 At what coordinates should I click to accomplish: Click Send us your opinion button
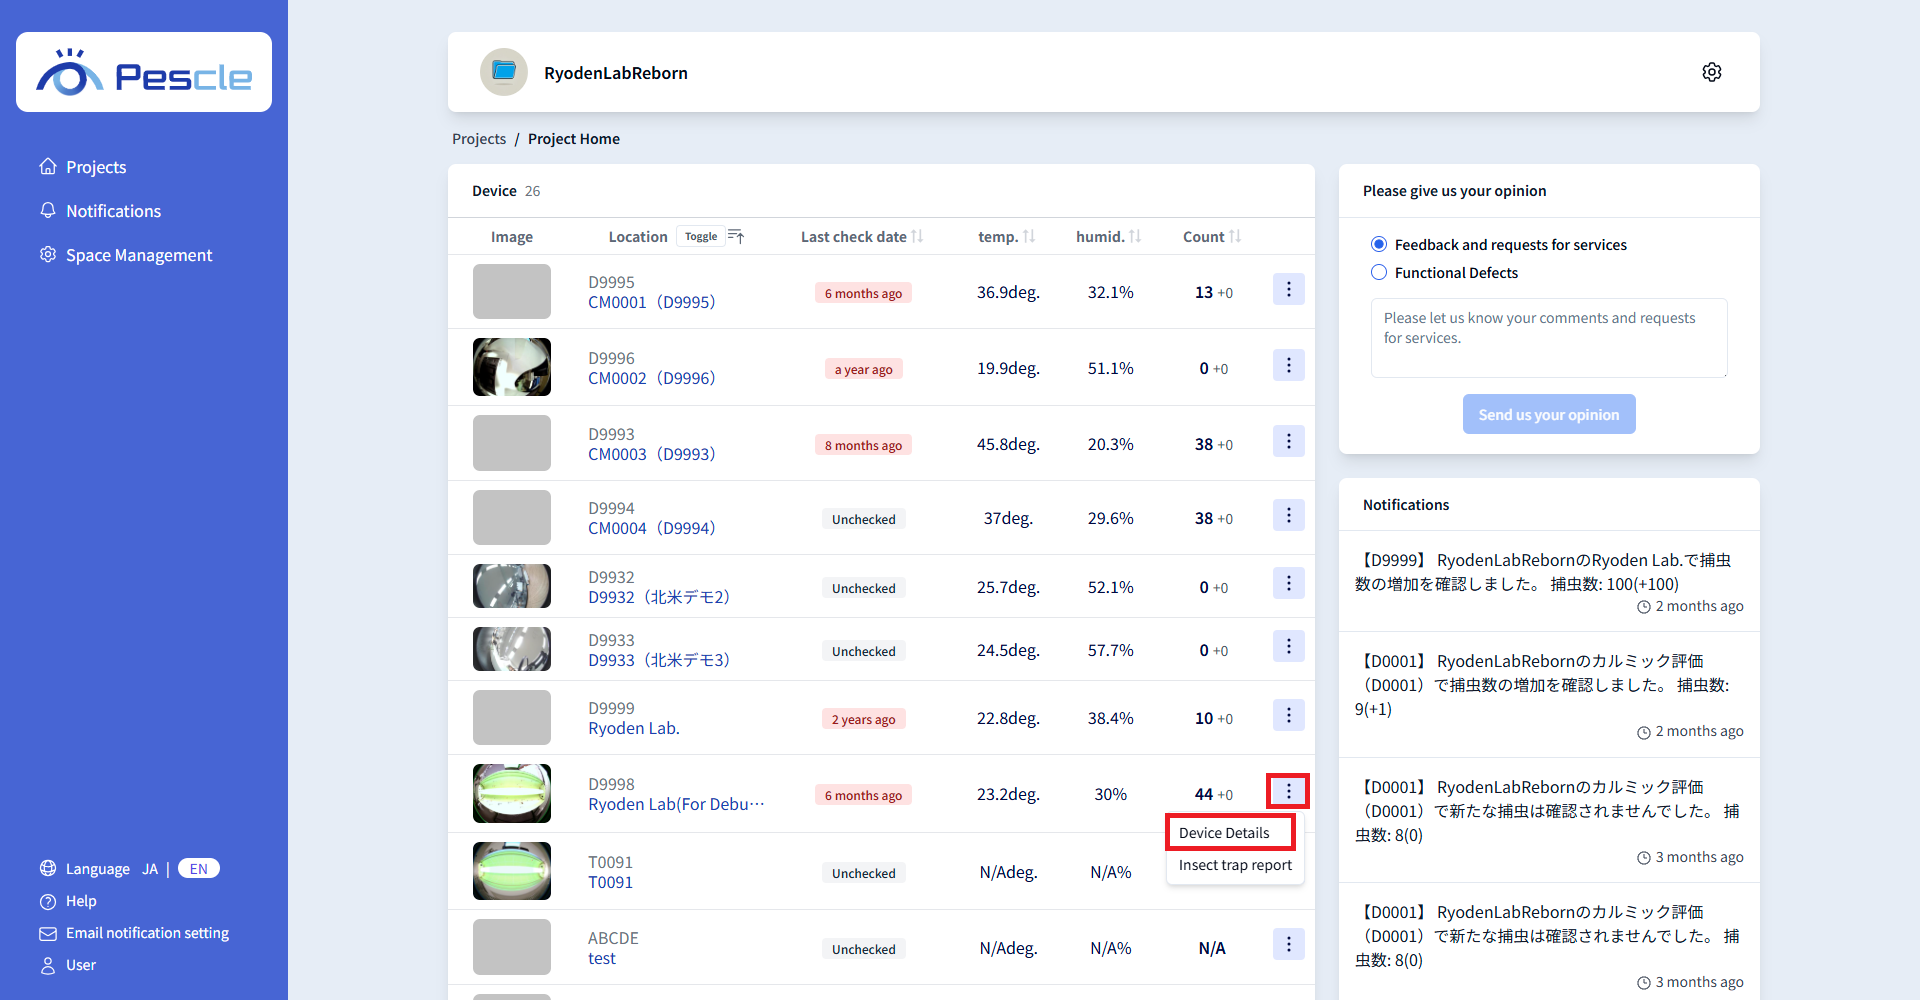tap(1548, 415)
